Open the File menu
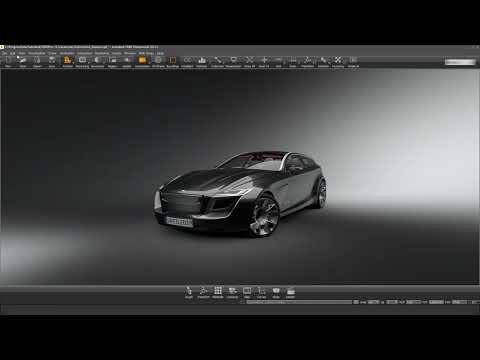The width and height of the screenshot is (480, 360). 4,53
